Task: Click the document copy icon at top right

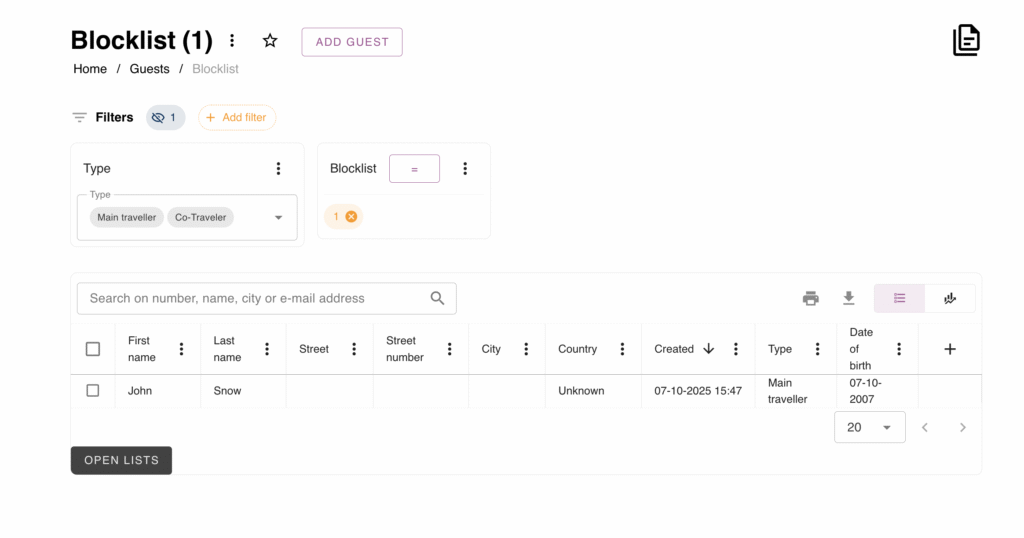Action: (965, 40)
